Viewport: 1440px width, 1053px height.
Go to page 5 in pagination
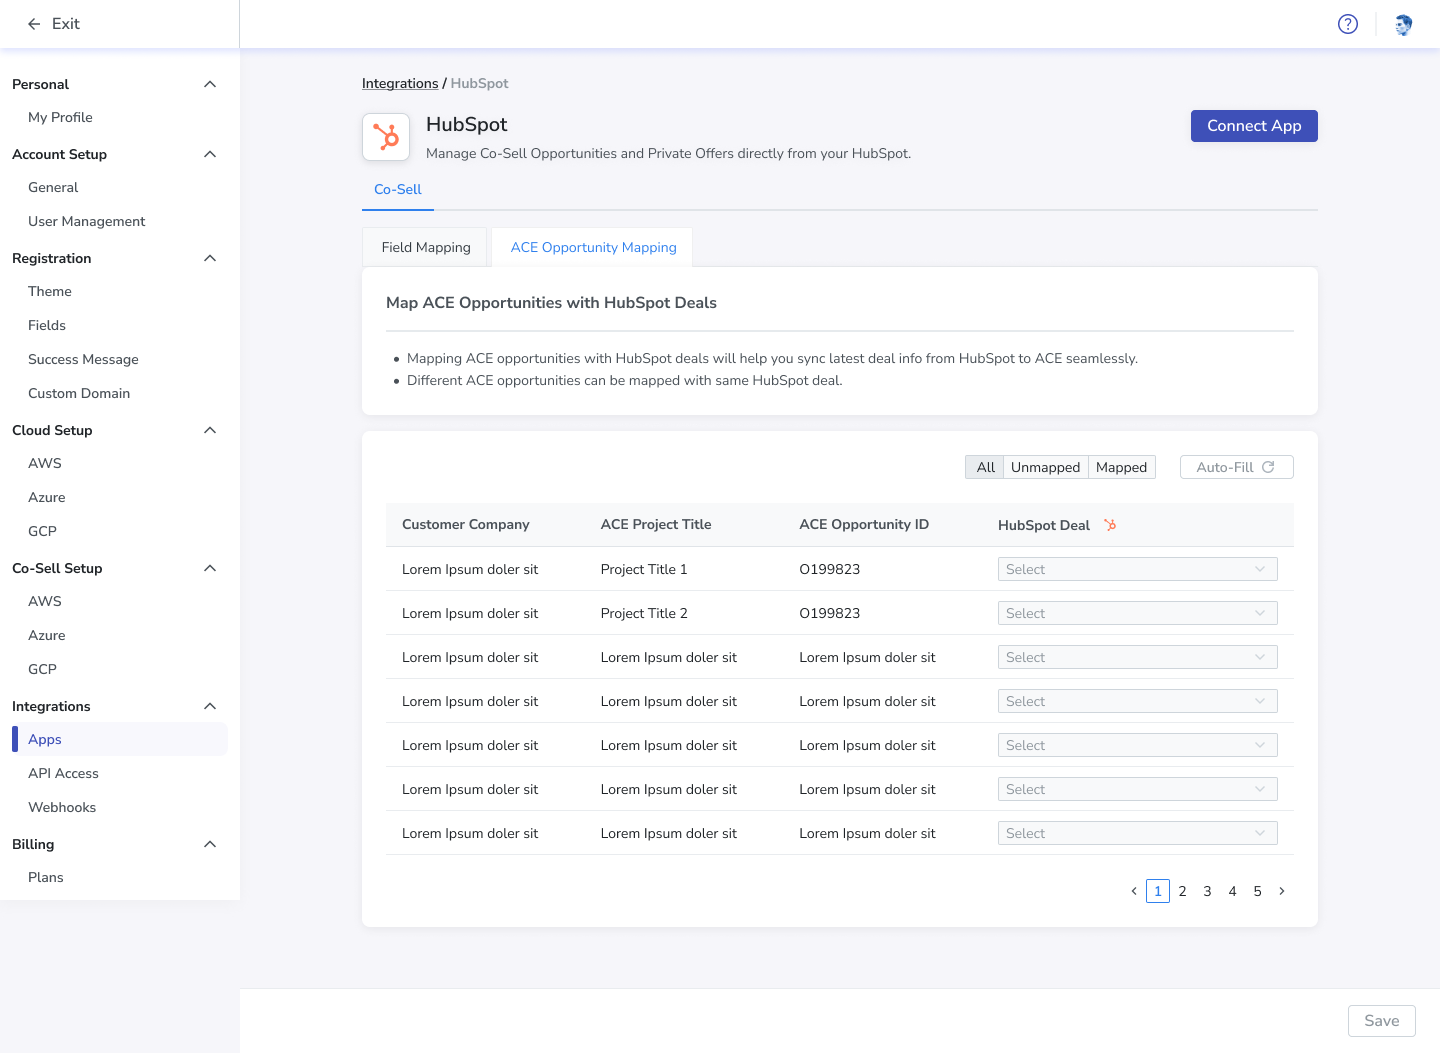1257,891
